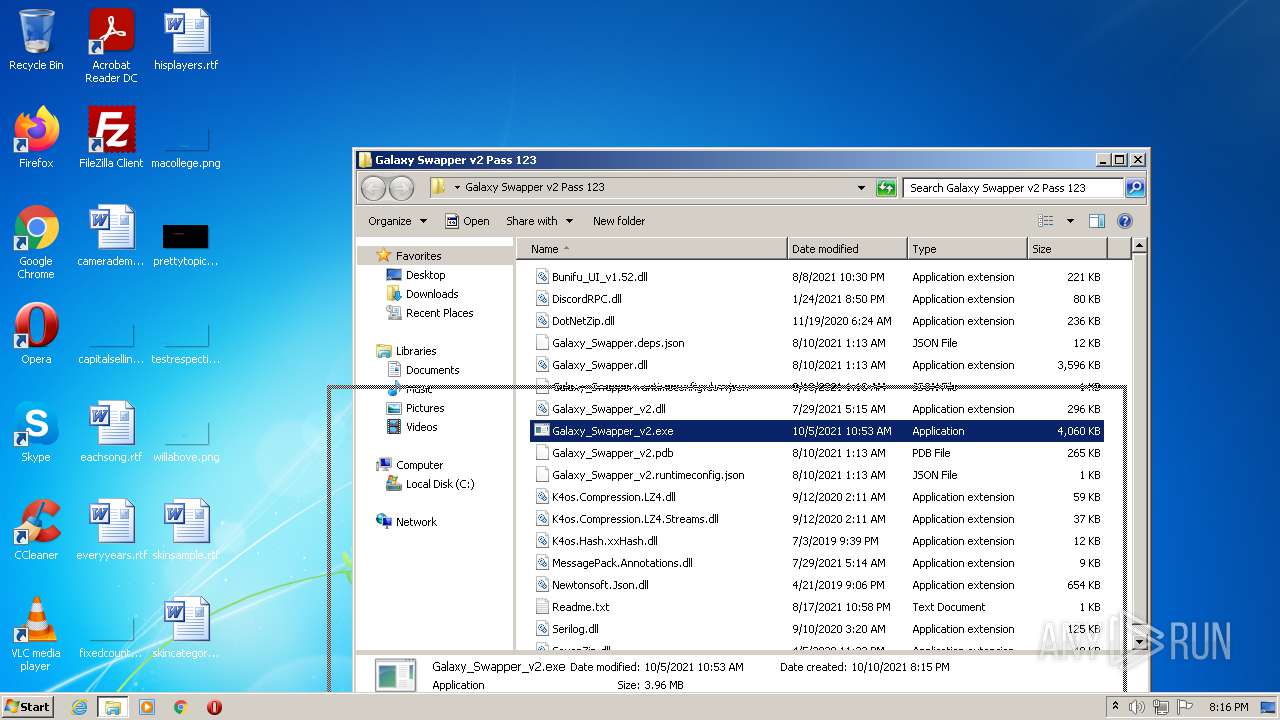1280x720 pixels.
Task: Launch Skype from the desktop
Action: (x=36, y=432)
